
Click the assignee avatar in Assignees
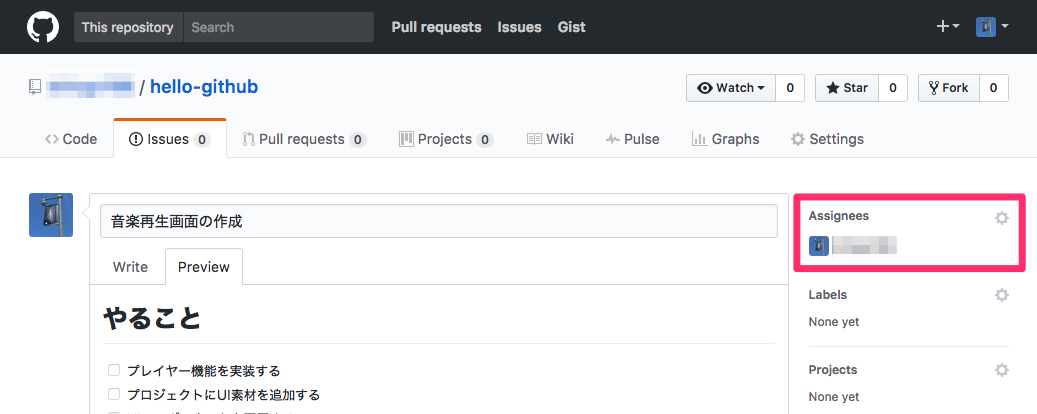point(818,246)
